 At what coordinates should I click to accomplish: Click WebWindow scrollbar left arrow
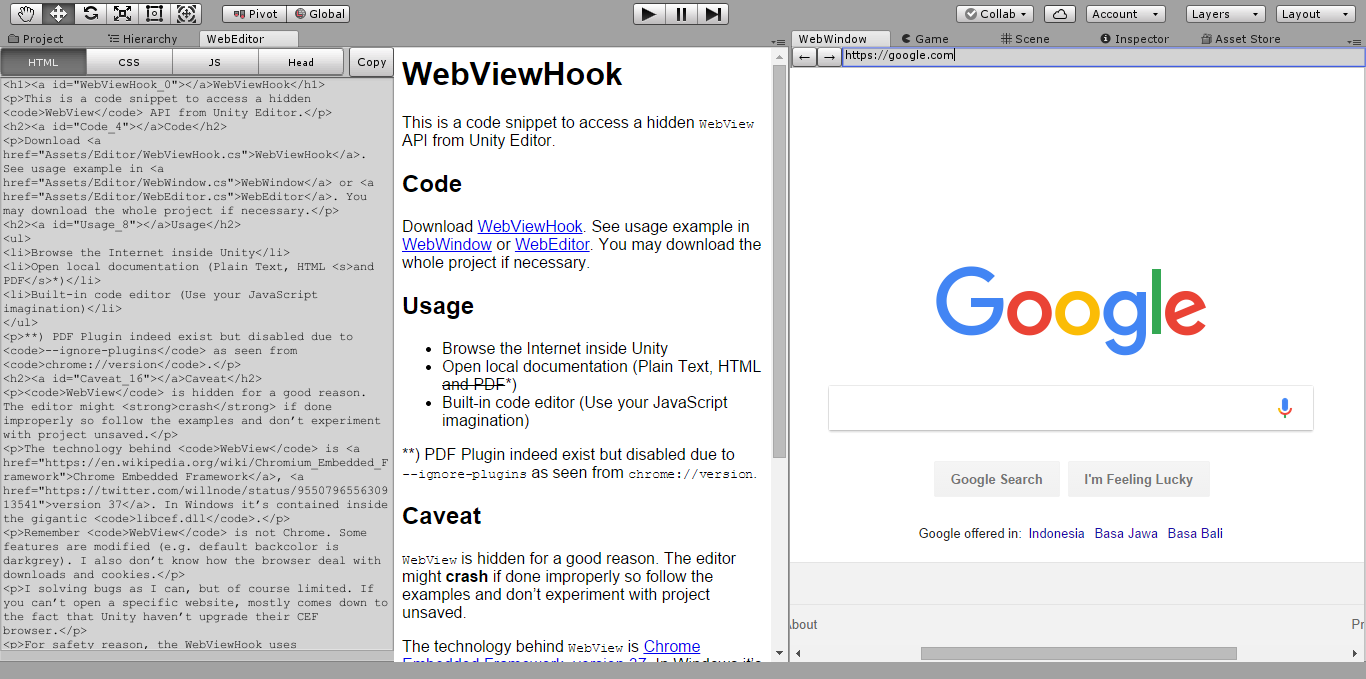(796, 653)
